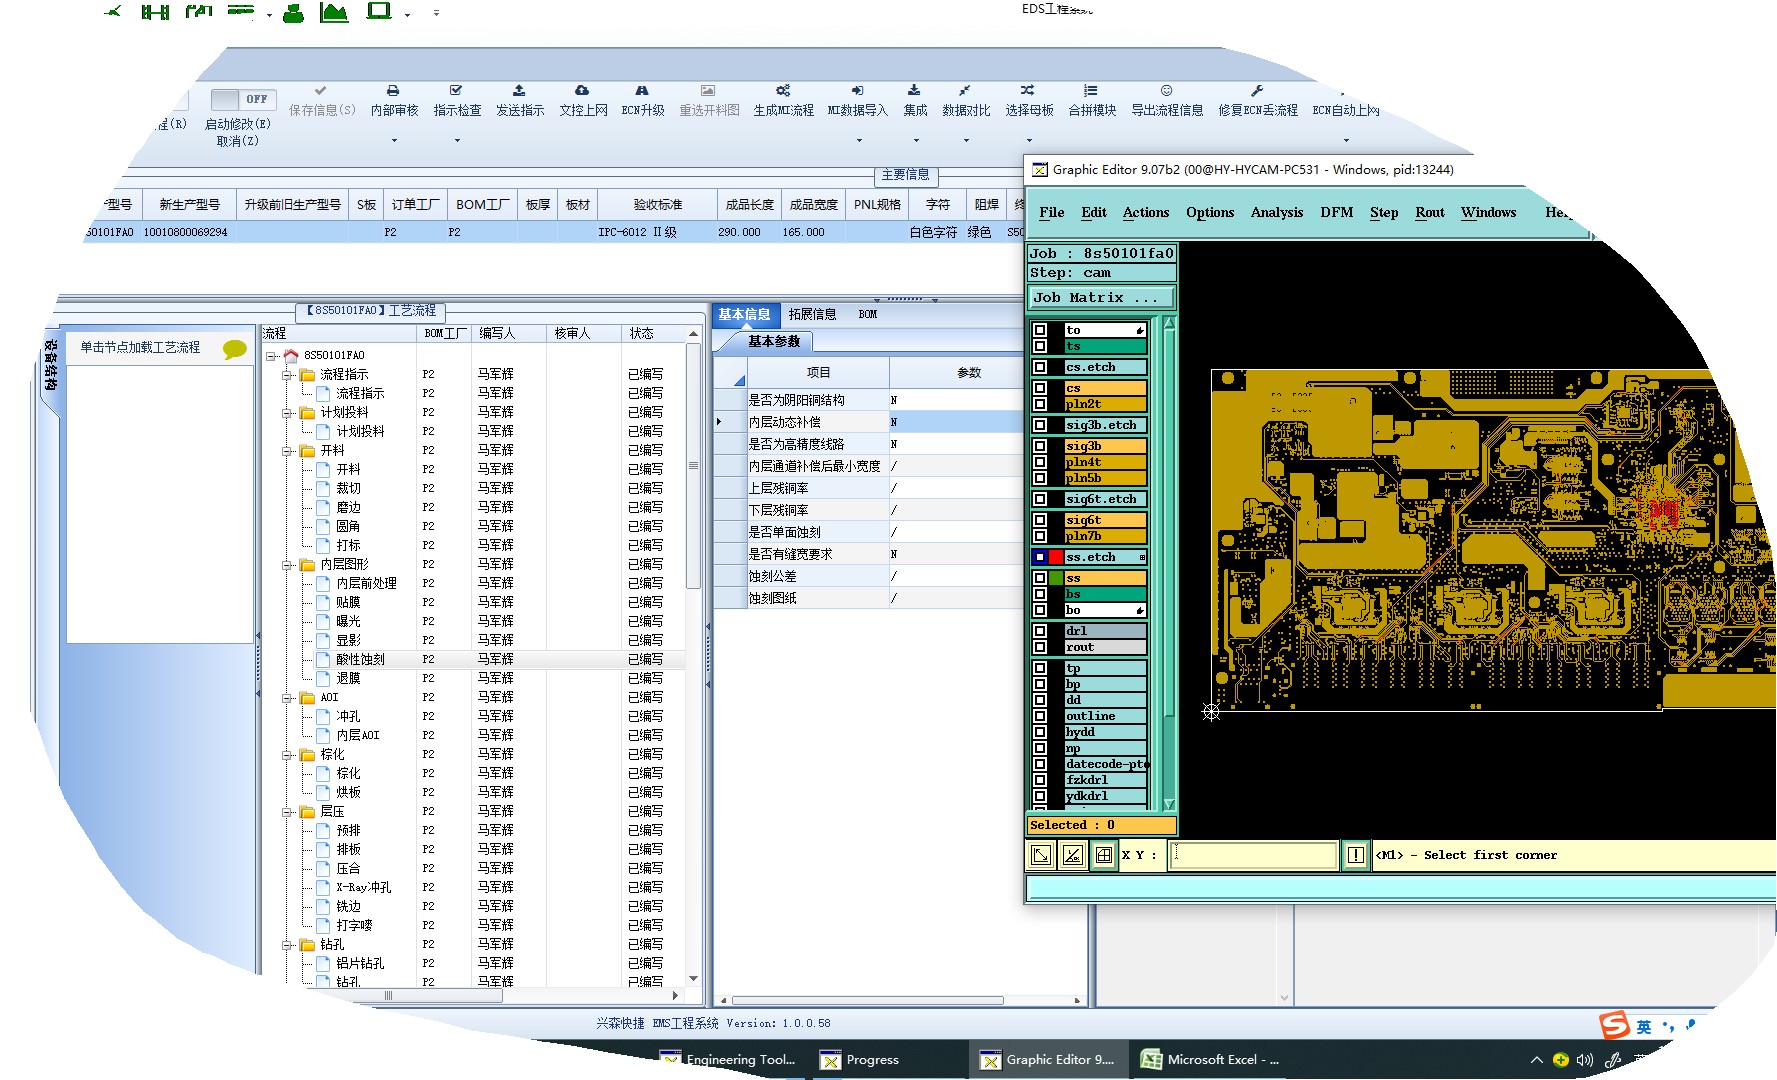This screenshot has height=1080, width=1777.
Task: Click the 合拼模块 list icon
Action: [x=1091, y=90]
